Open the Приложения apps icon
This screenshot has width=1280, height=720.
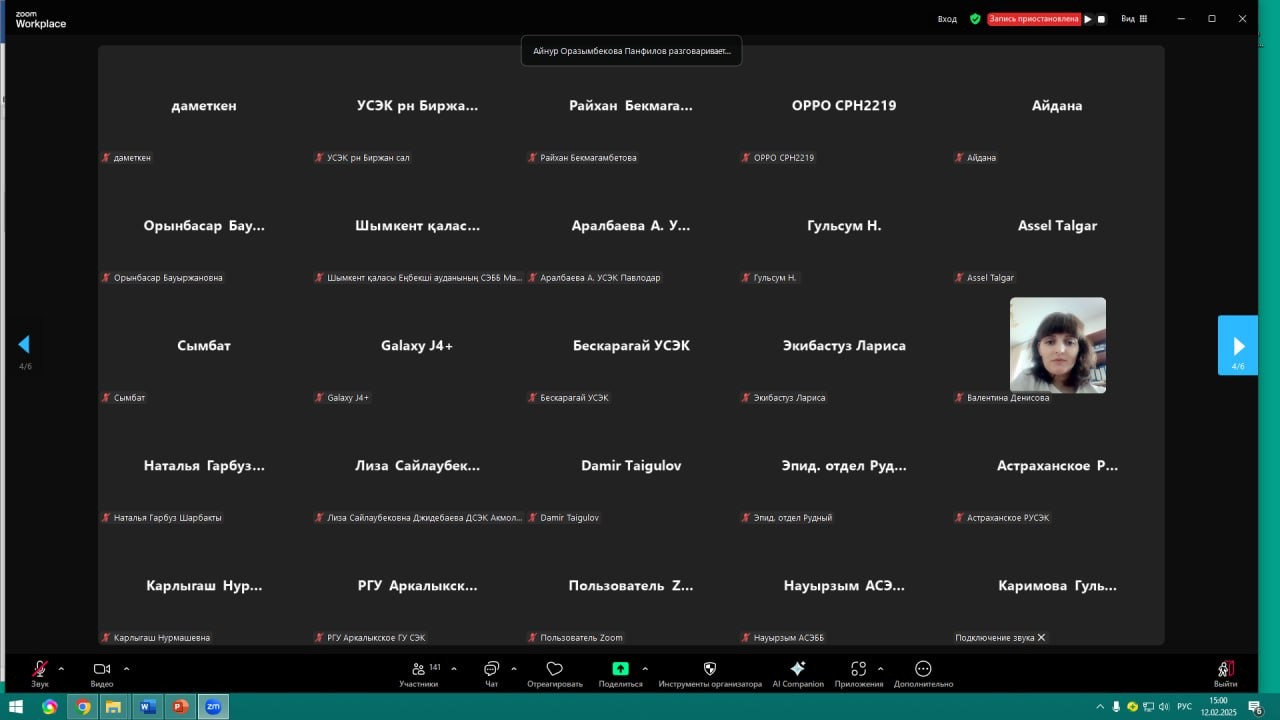point(858,669)
